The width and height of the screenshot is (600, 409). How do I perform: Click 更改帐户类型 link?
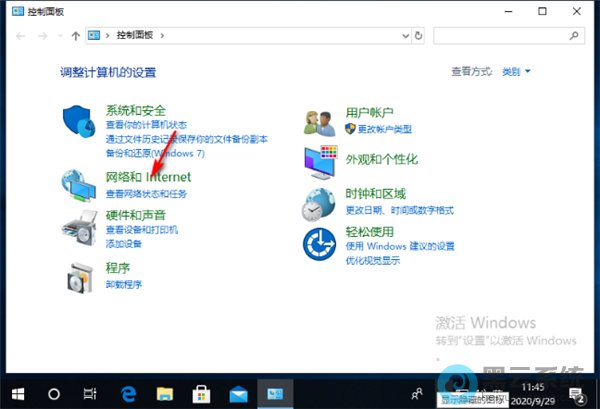(x=385, y=129)
